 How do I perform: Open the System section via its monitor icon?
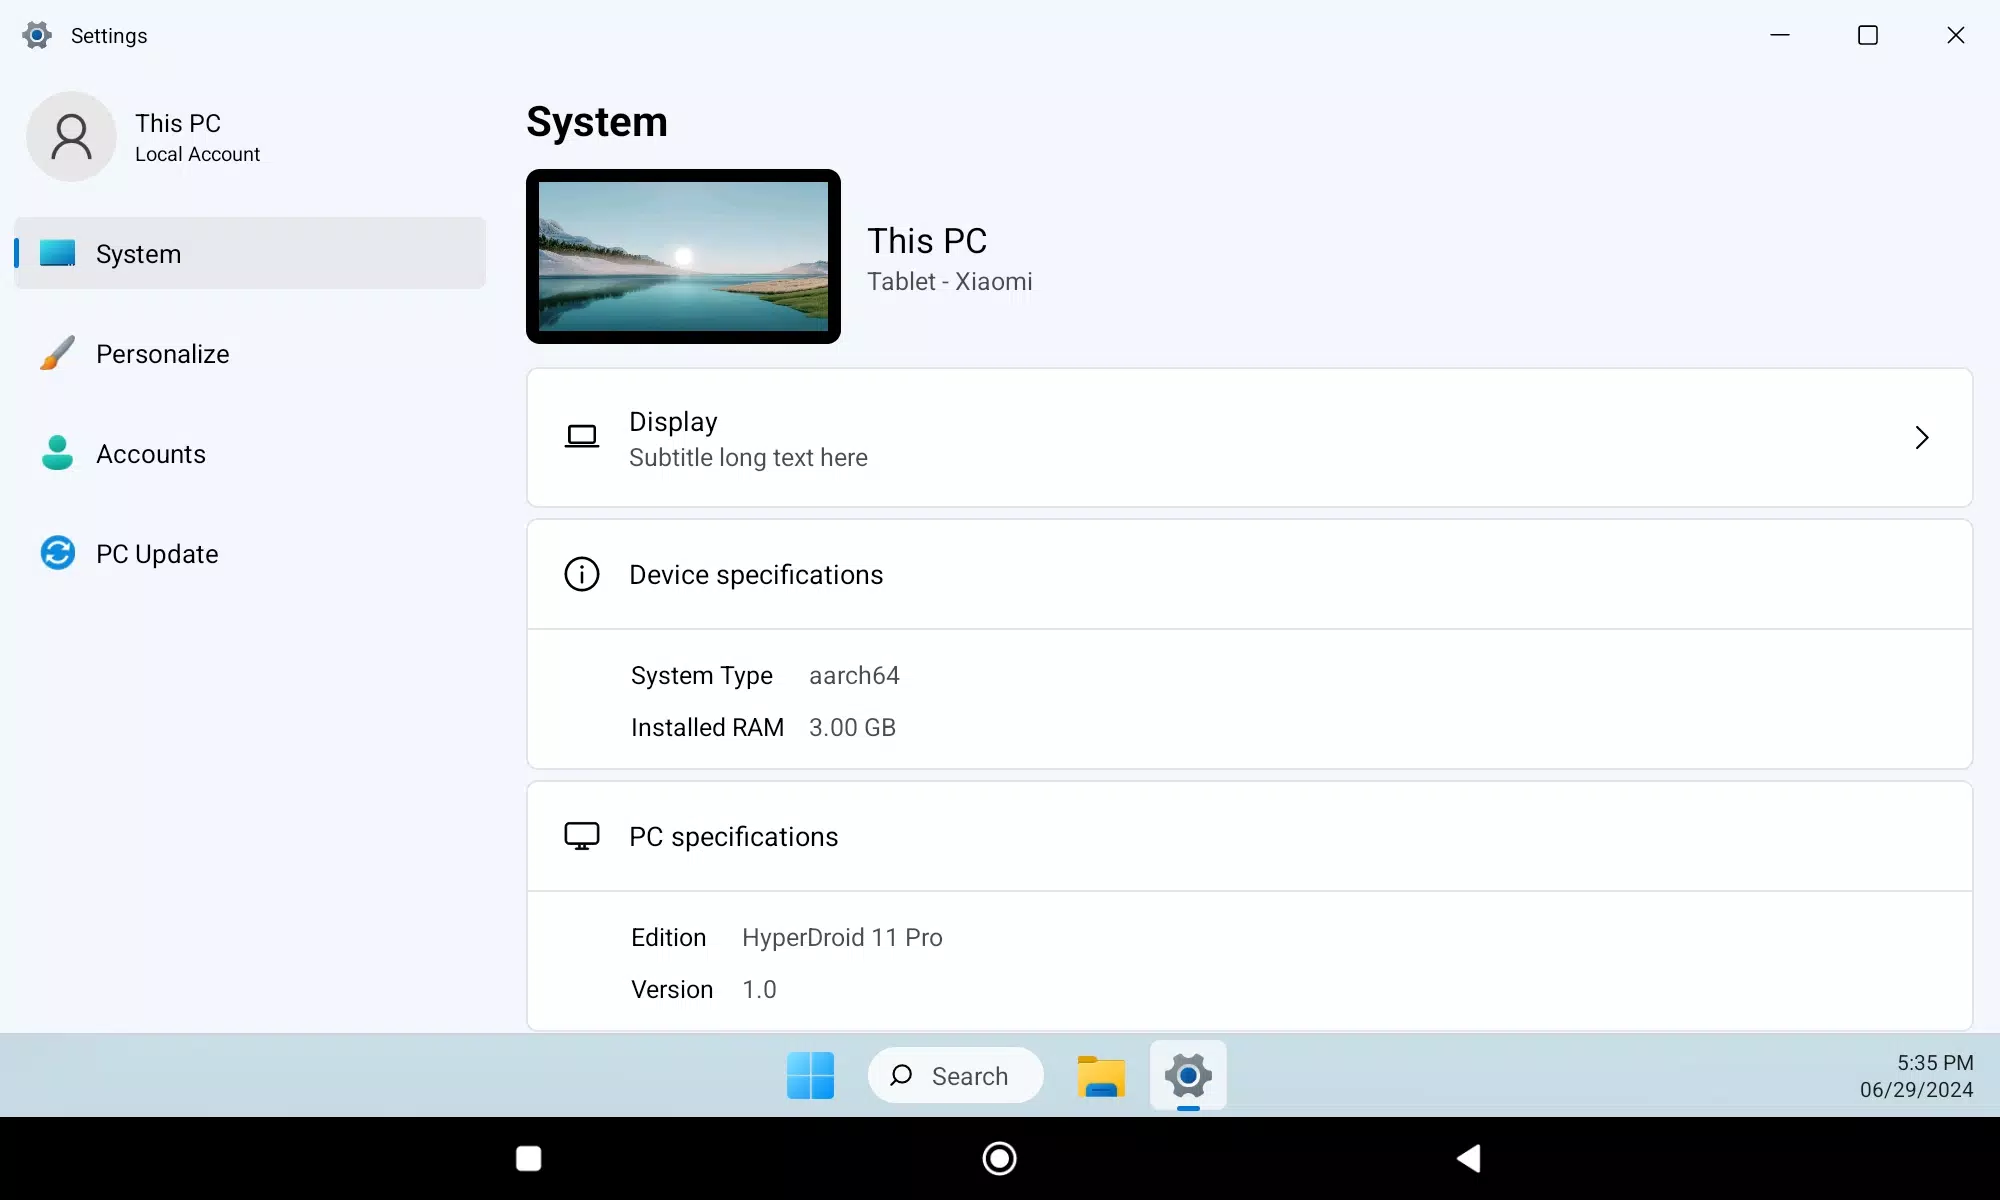[x=57, y=253]
